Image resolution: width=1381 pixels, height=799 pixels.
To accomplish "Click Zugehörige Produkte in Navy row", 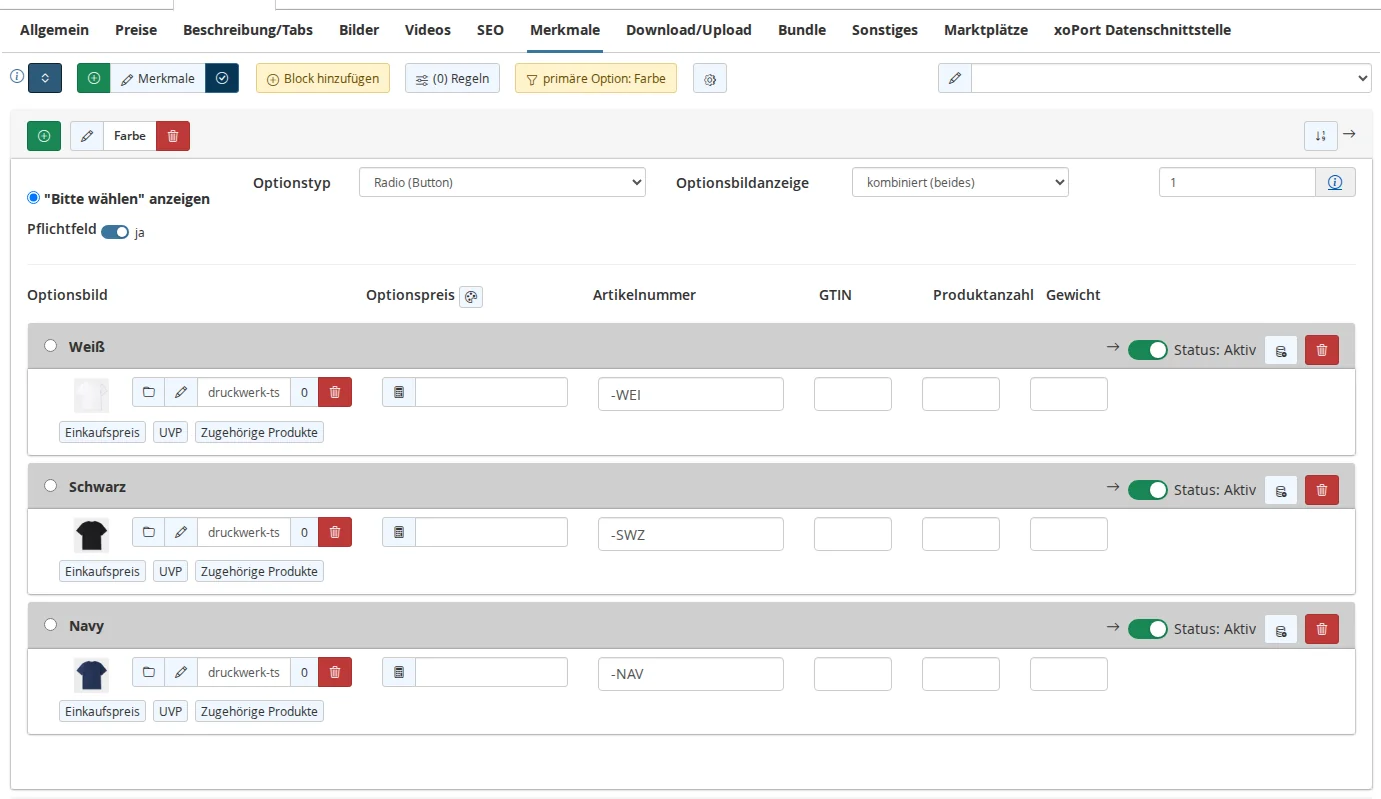I will 259,711.
